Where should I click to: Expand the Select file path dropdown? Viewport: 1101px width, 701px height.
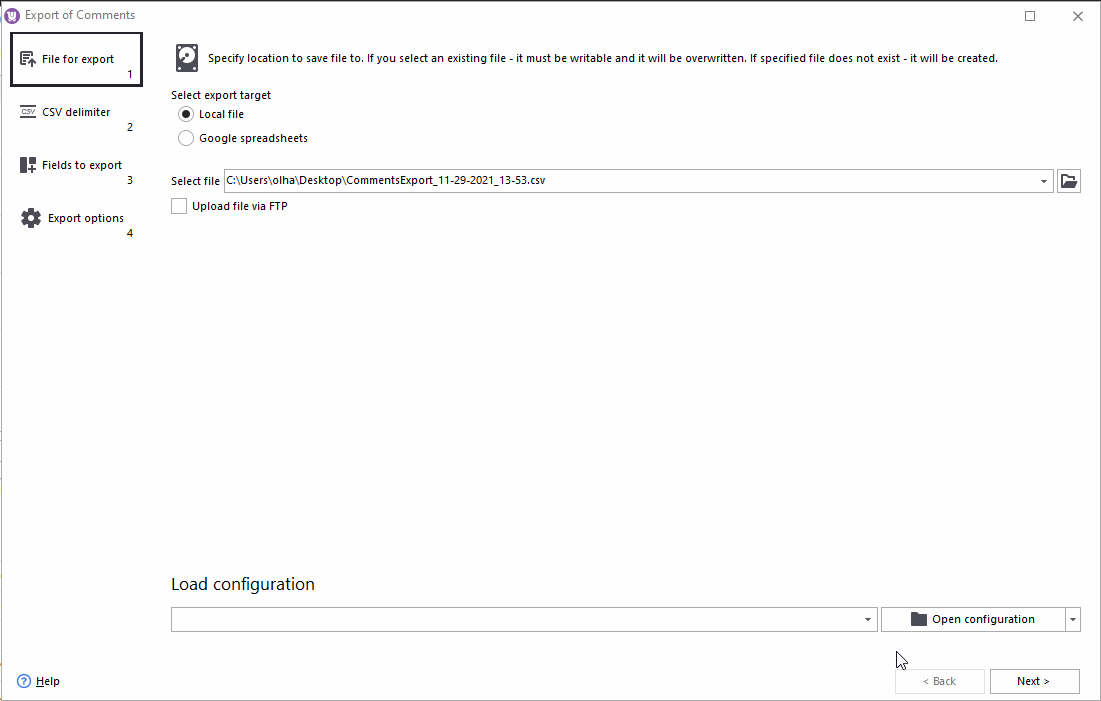click(x=1044, y=181)
